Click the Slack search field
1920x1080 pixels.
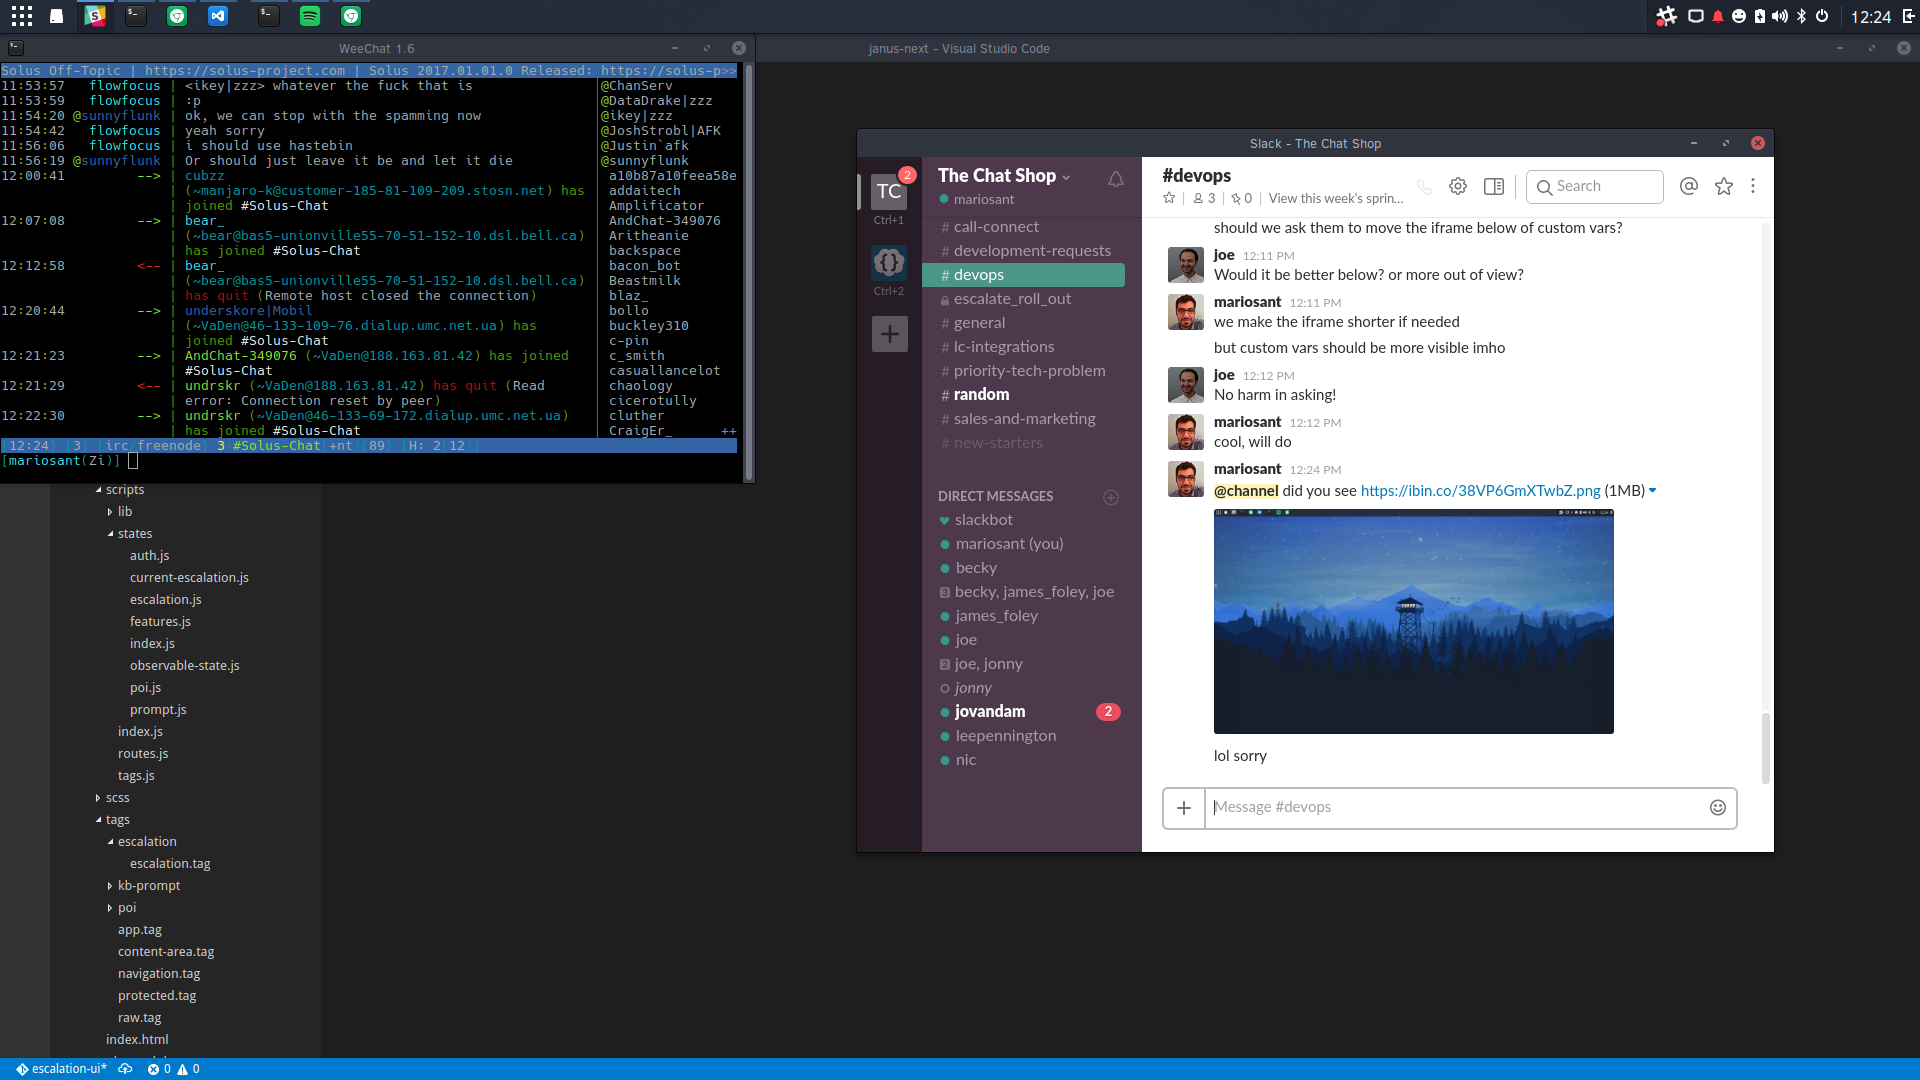(x=1594, y=187)
